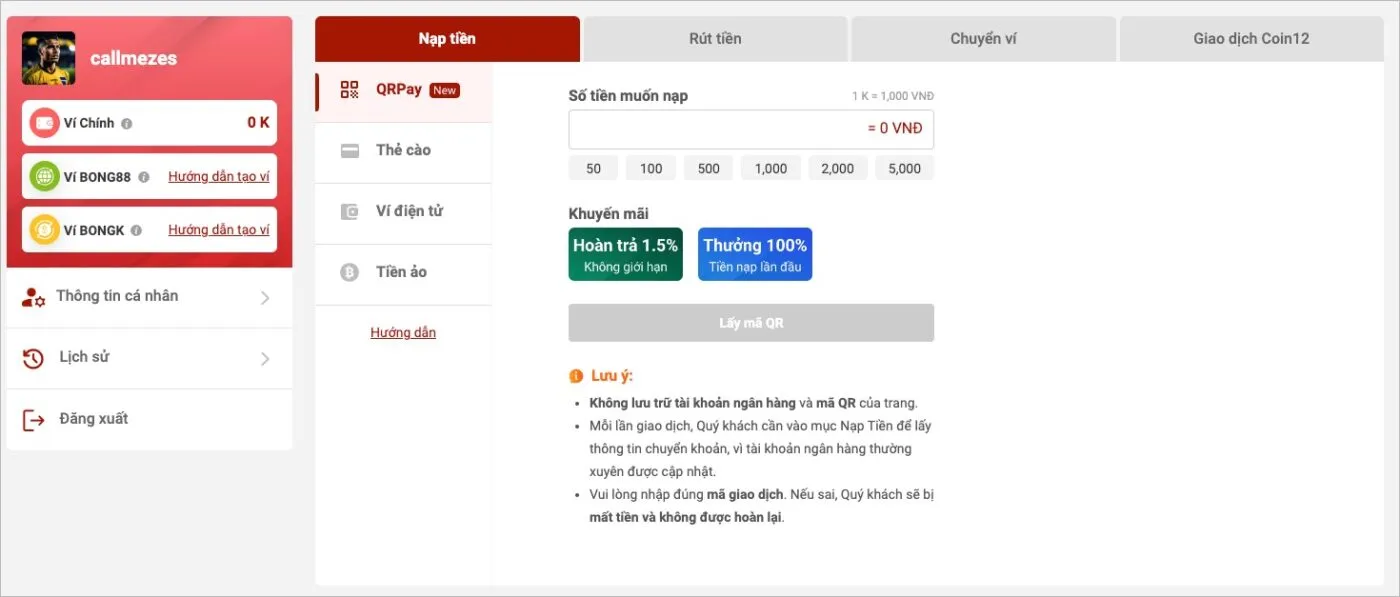Click the info icon beside Ví BONG88
Viewport: 1400px width, 597px height.
click(144, 177)
